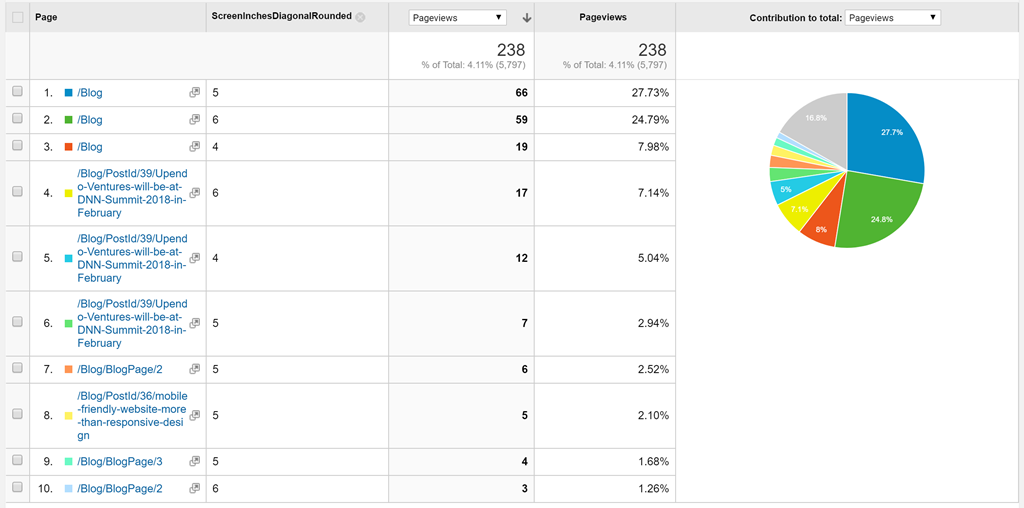
Task: Sort by the Page column header
Action: coord(46,18)
